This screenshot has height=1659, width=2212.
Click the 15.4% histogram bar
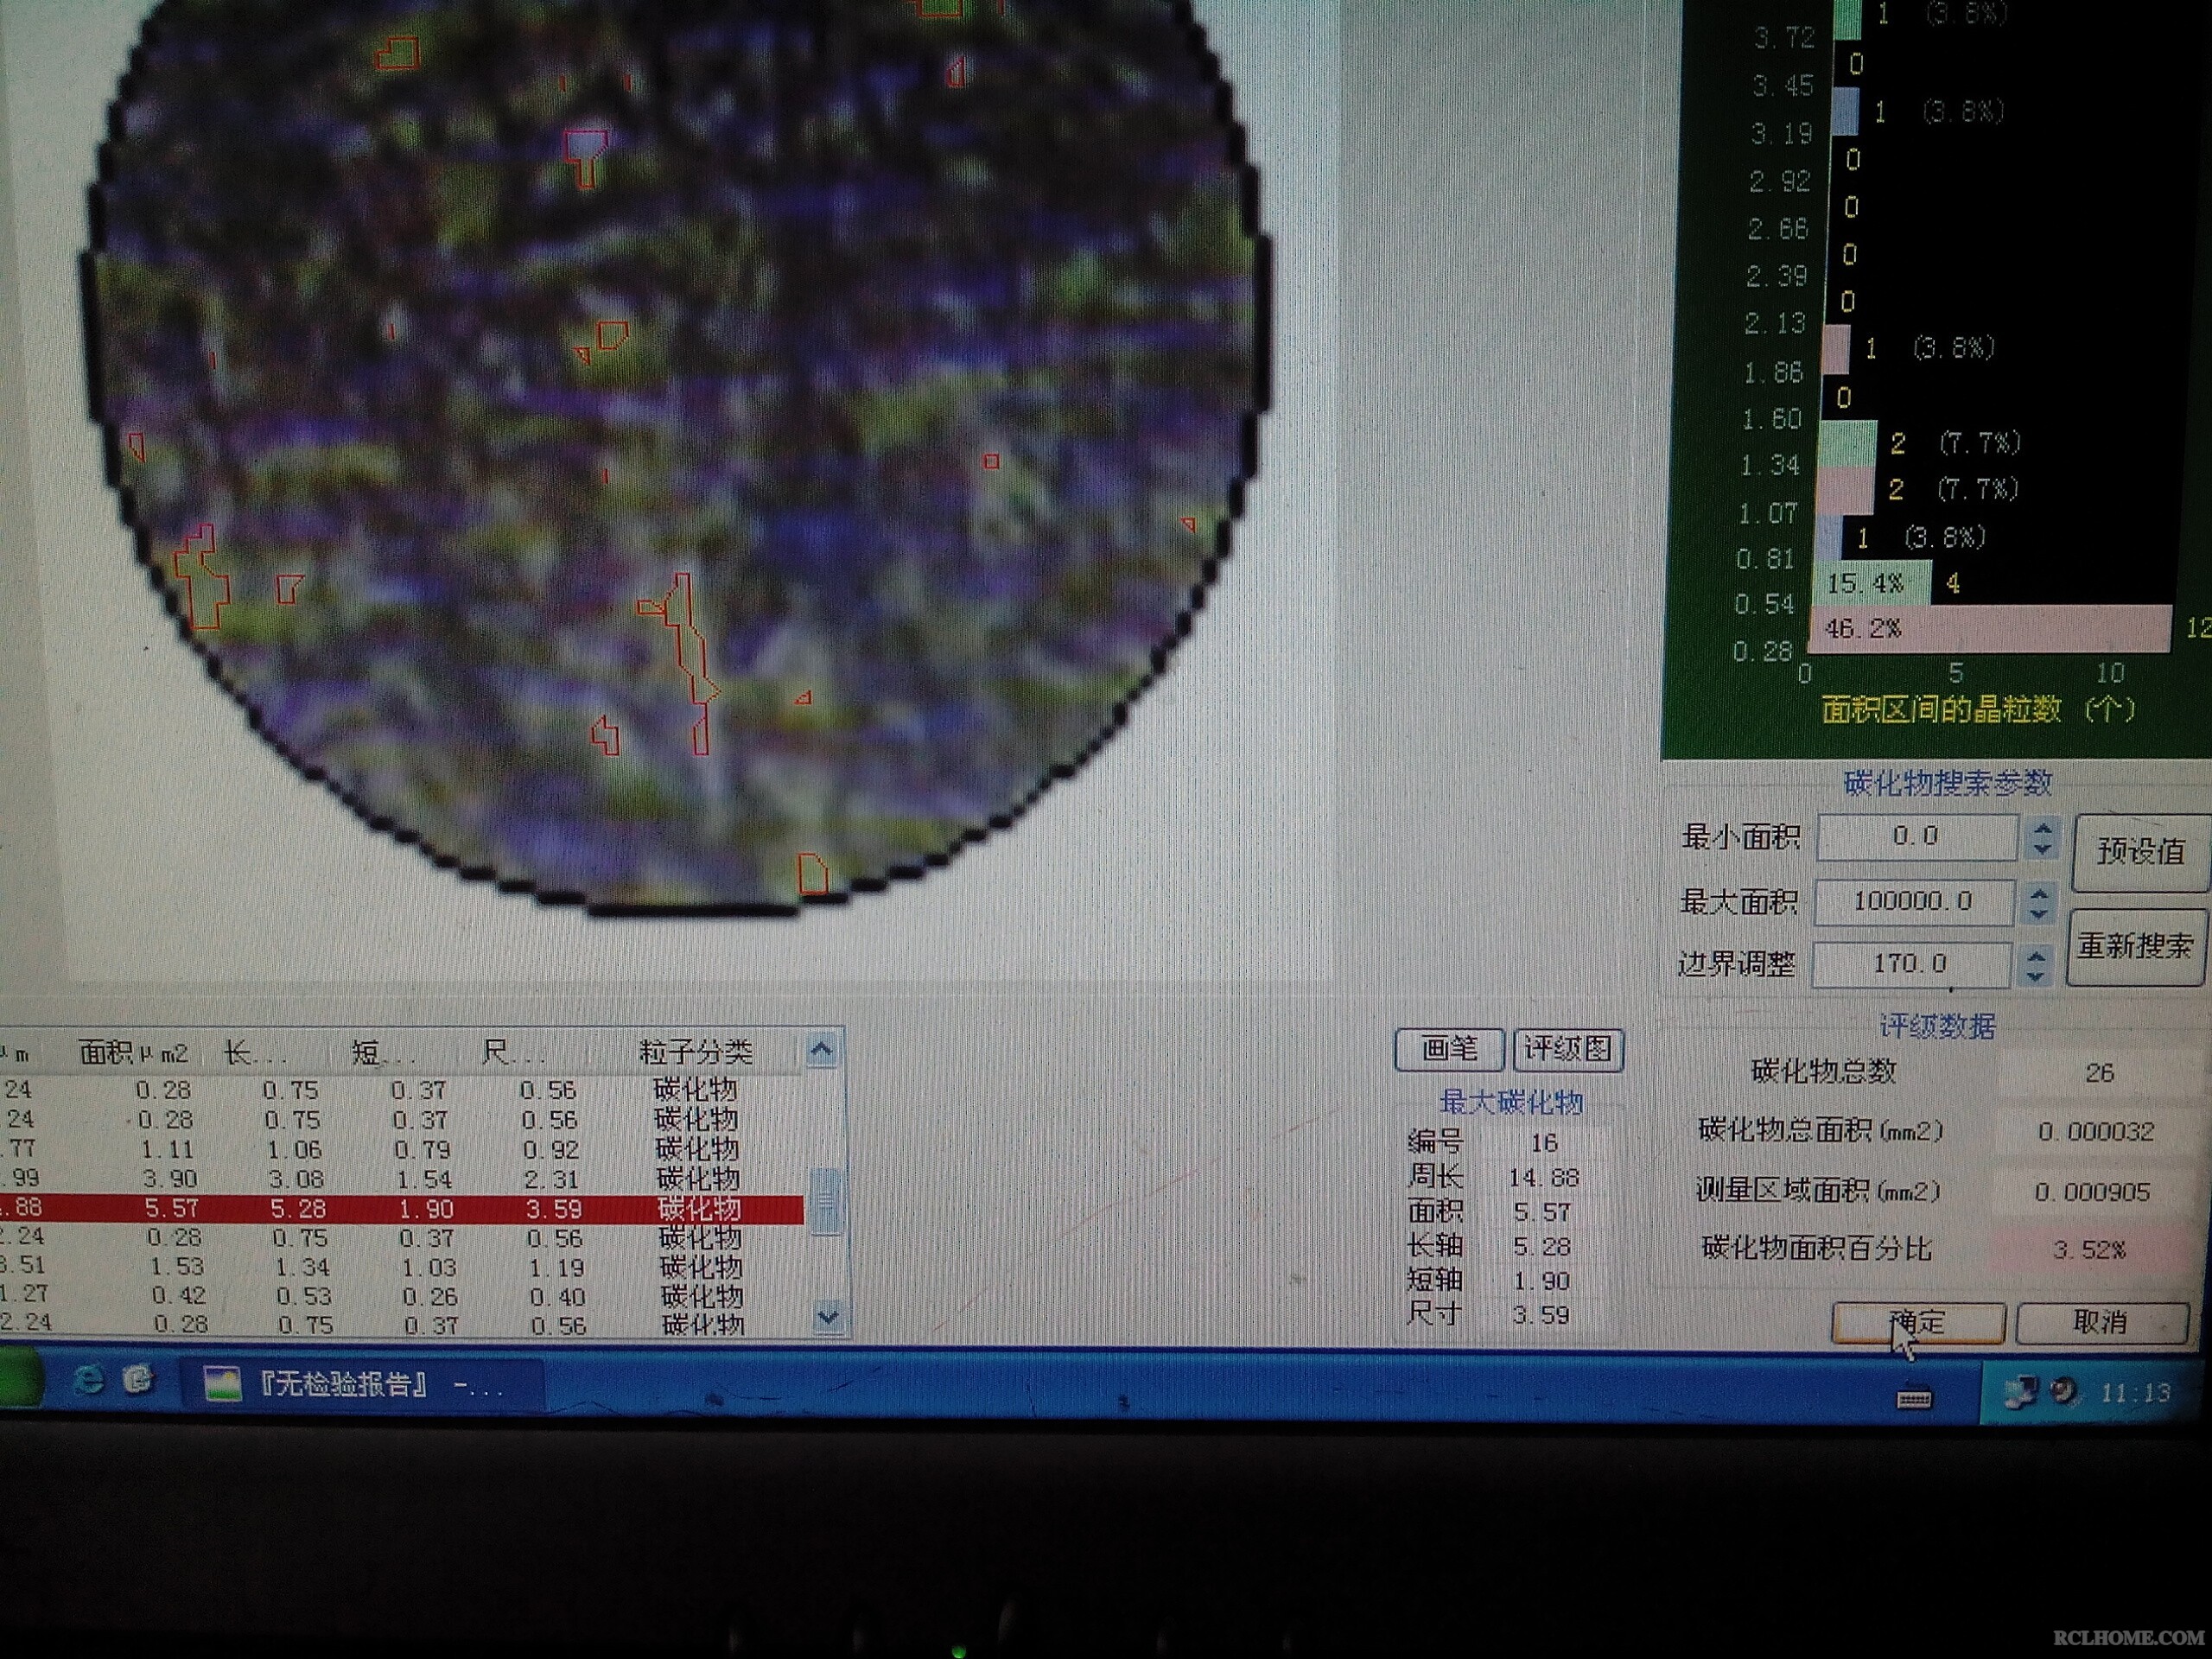pos(1872,583)
